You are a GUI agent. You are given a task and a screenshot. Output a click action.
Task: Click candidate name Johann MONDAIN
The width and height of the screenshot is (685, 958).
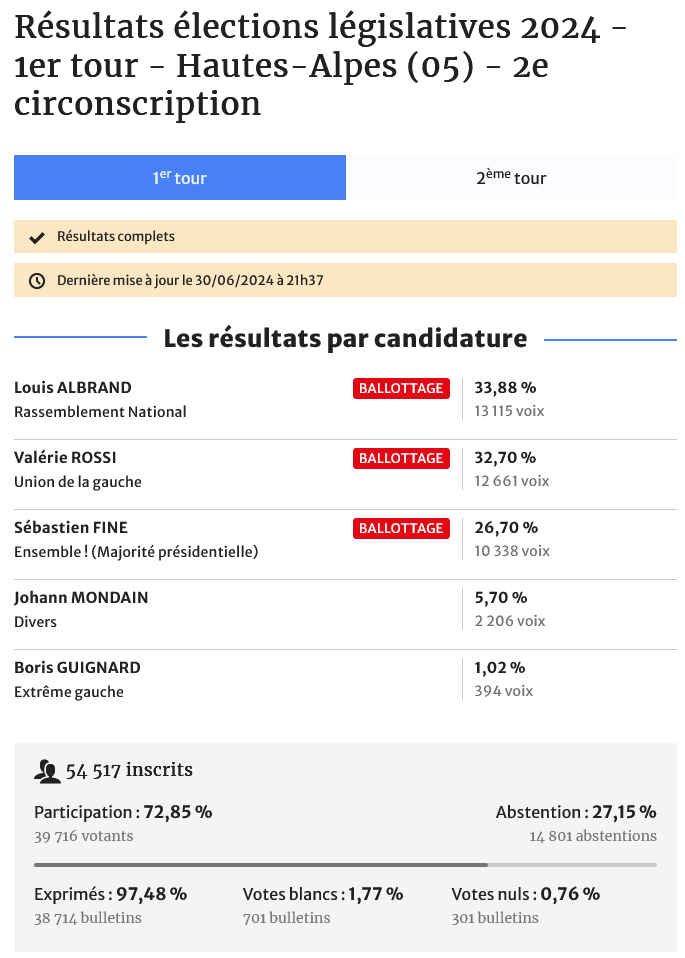click(81, 598)
